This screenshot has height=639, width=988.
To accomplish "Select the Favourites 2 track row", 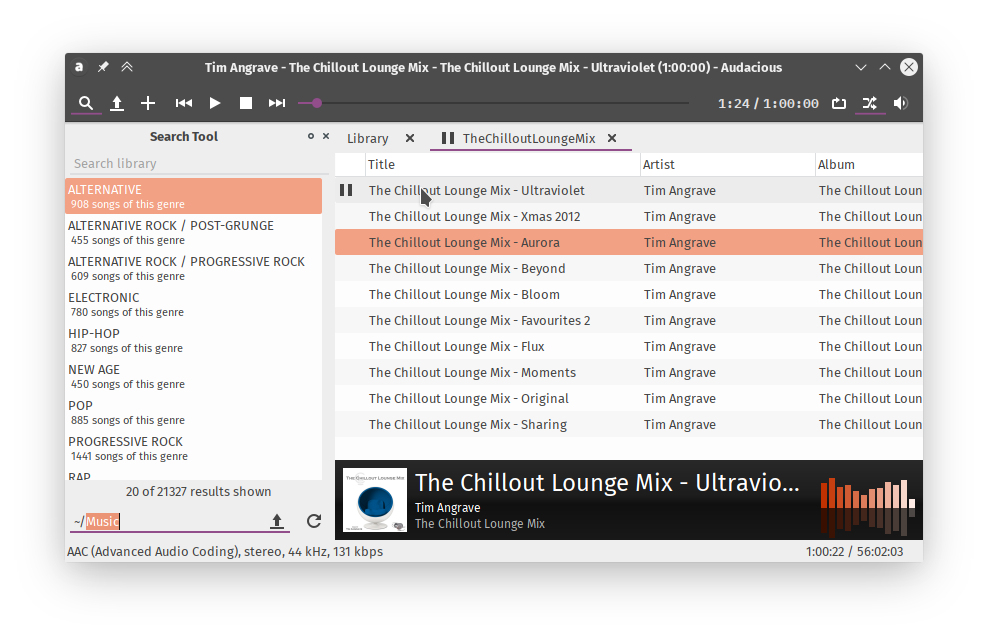I will [x=629, y=321].
